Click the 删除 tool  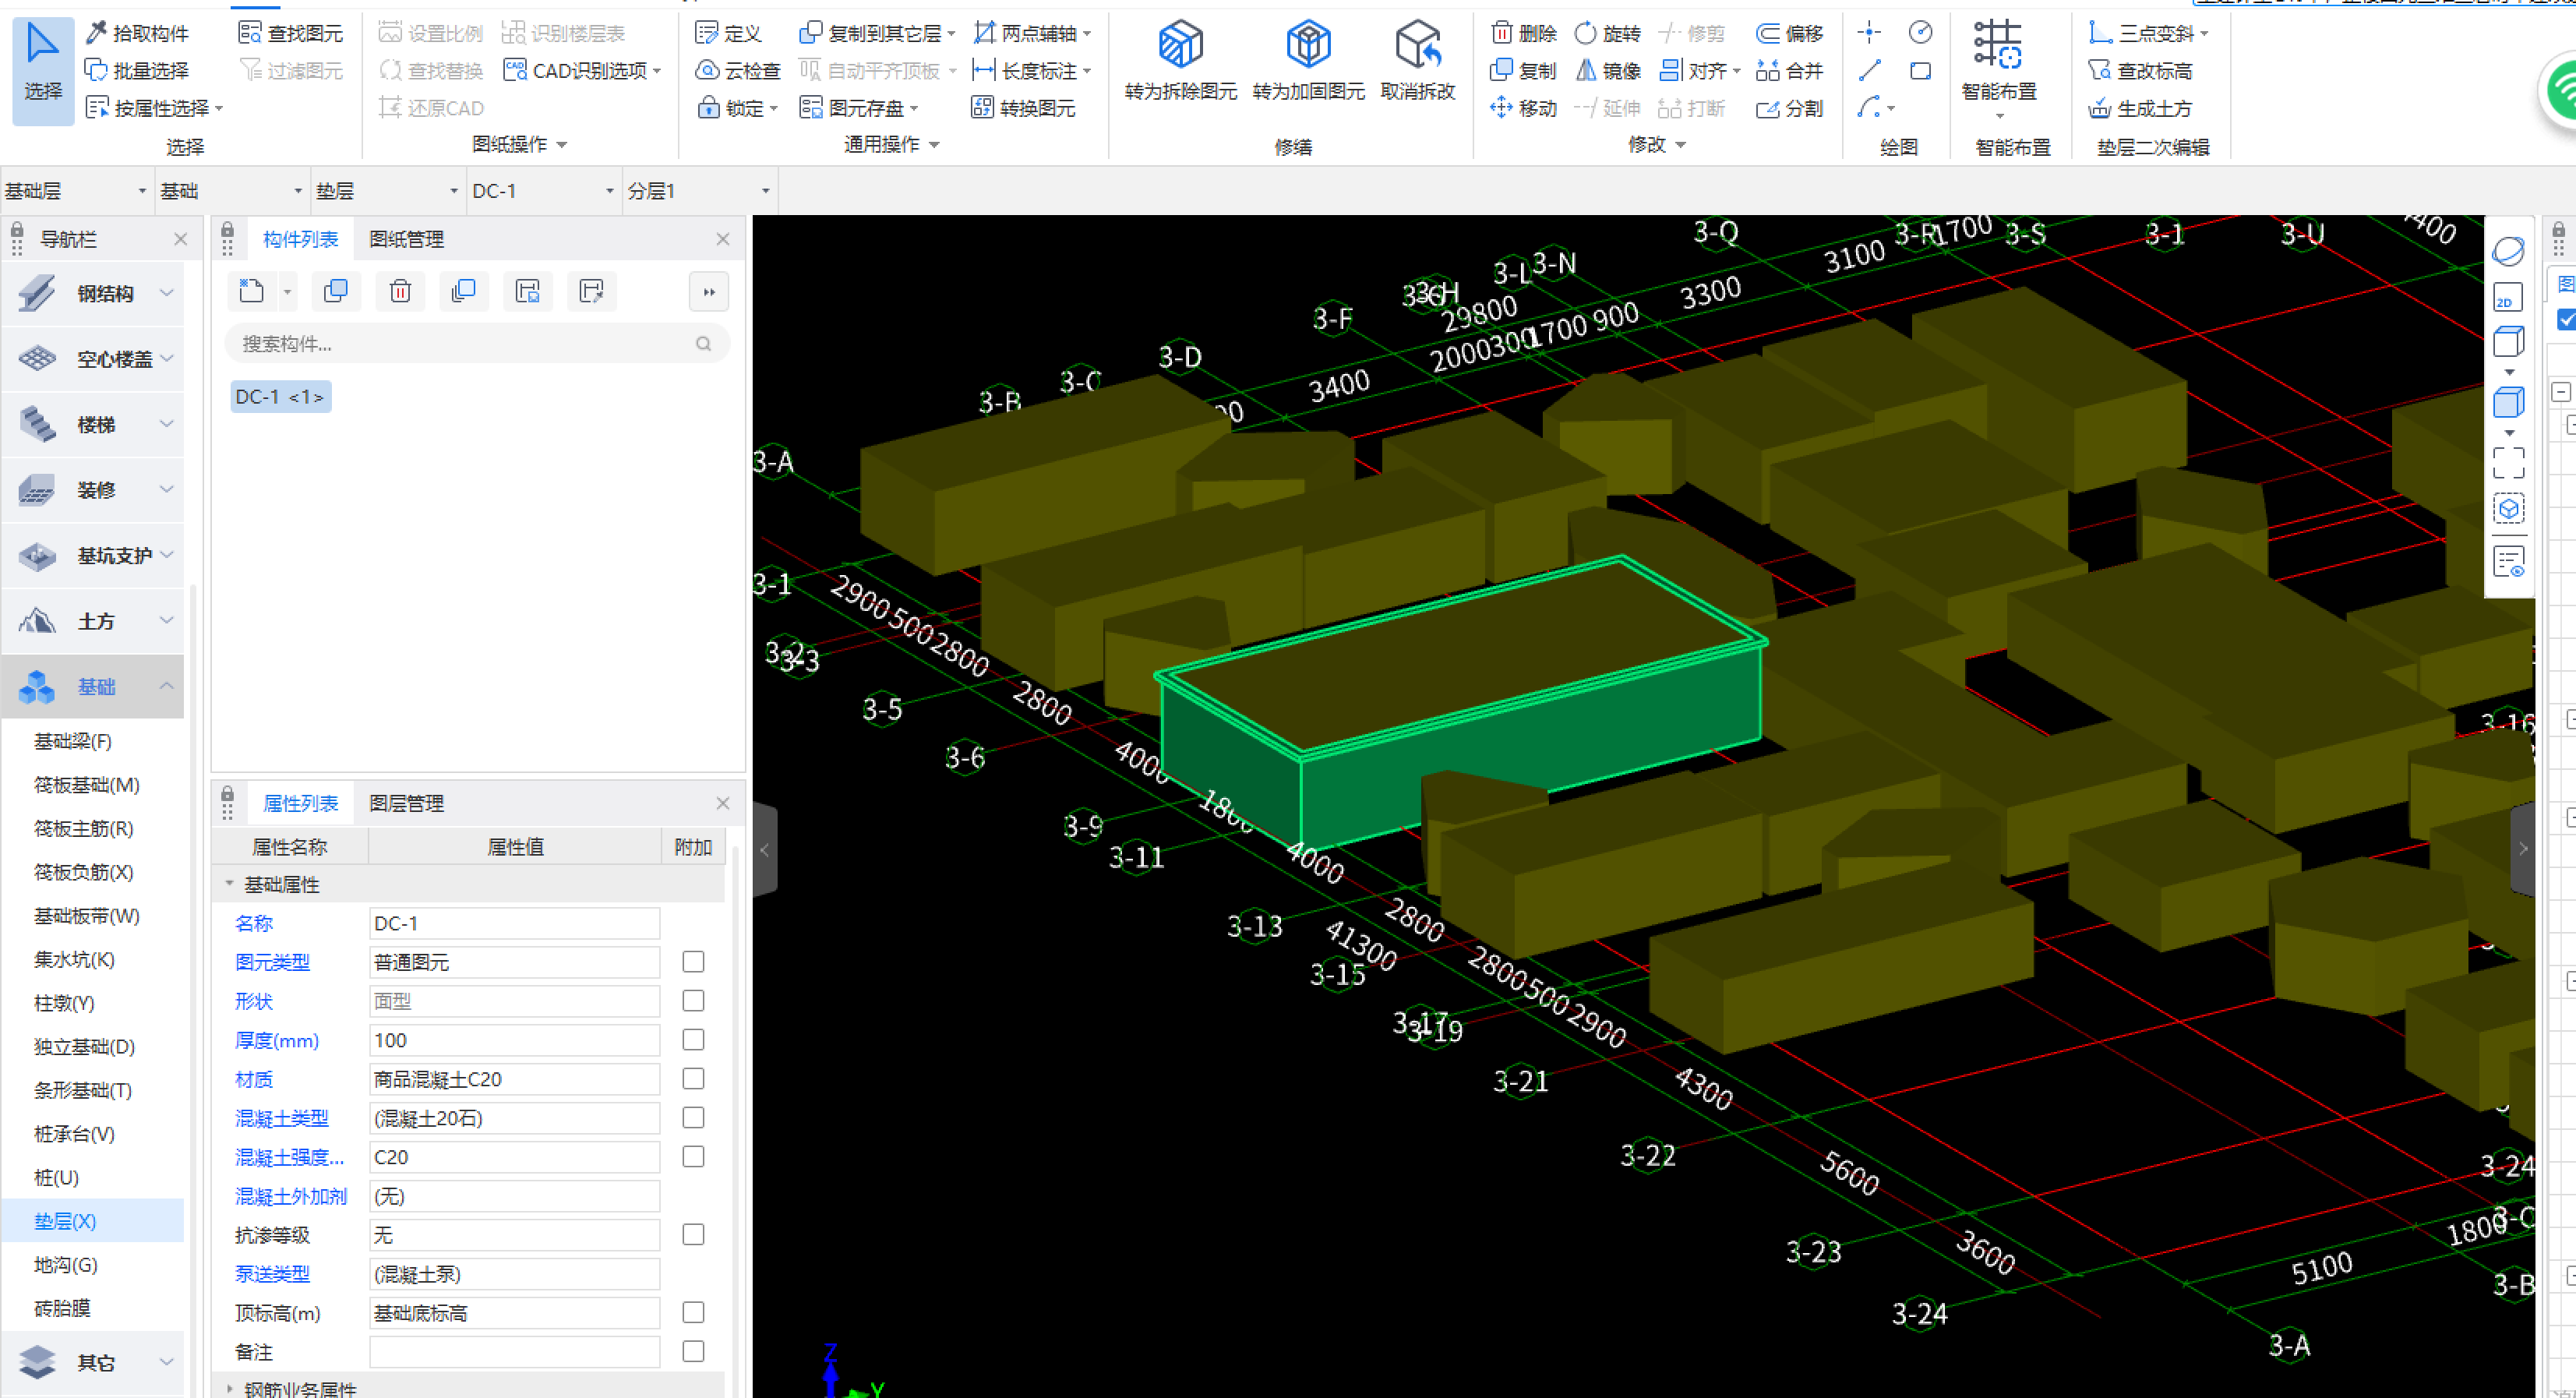tap(1524, 33)
